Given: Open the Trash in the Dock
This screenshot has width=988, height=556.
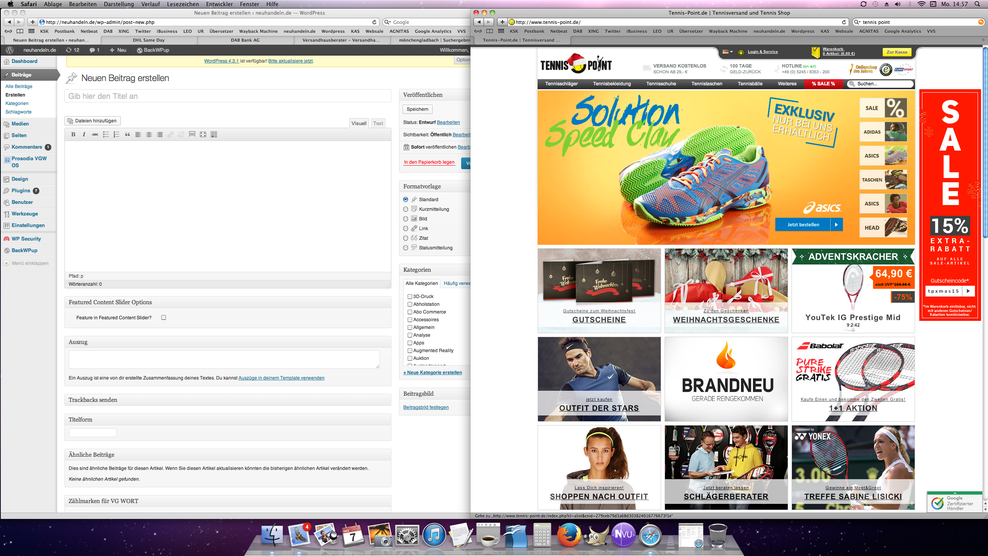Looking at the screenshot, I should click(x=718, y=535).
